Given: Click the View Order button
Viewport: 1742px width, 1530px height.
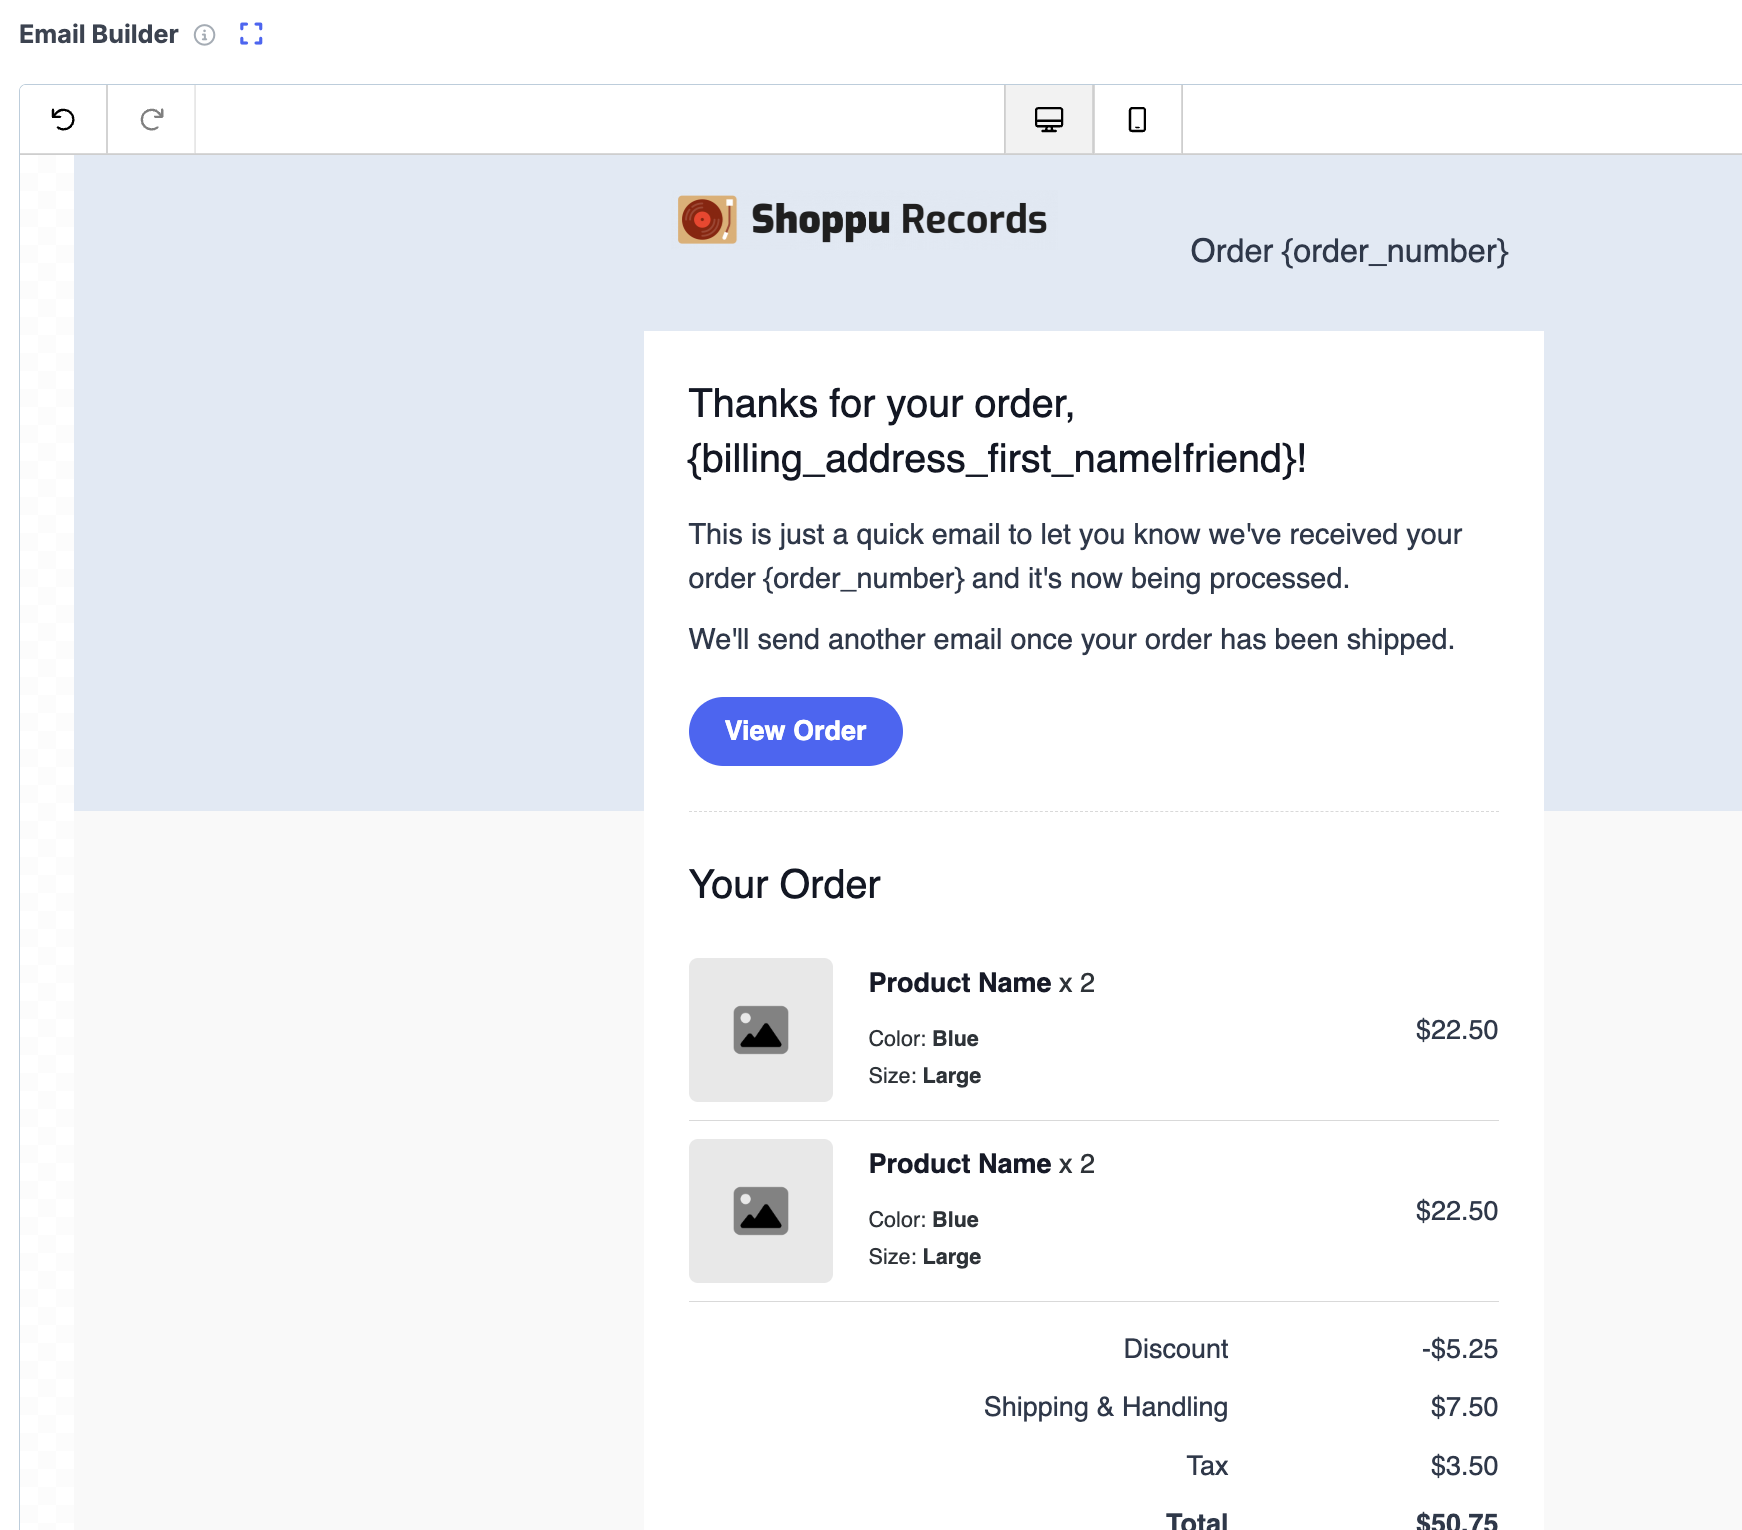Looking at the screenshot, I should click(796, 731).
